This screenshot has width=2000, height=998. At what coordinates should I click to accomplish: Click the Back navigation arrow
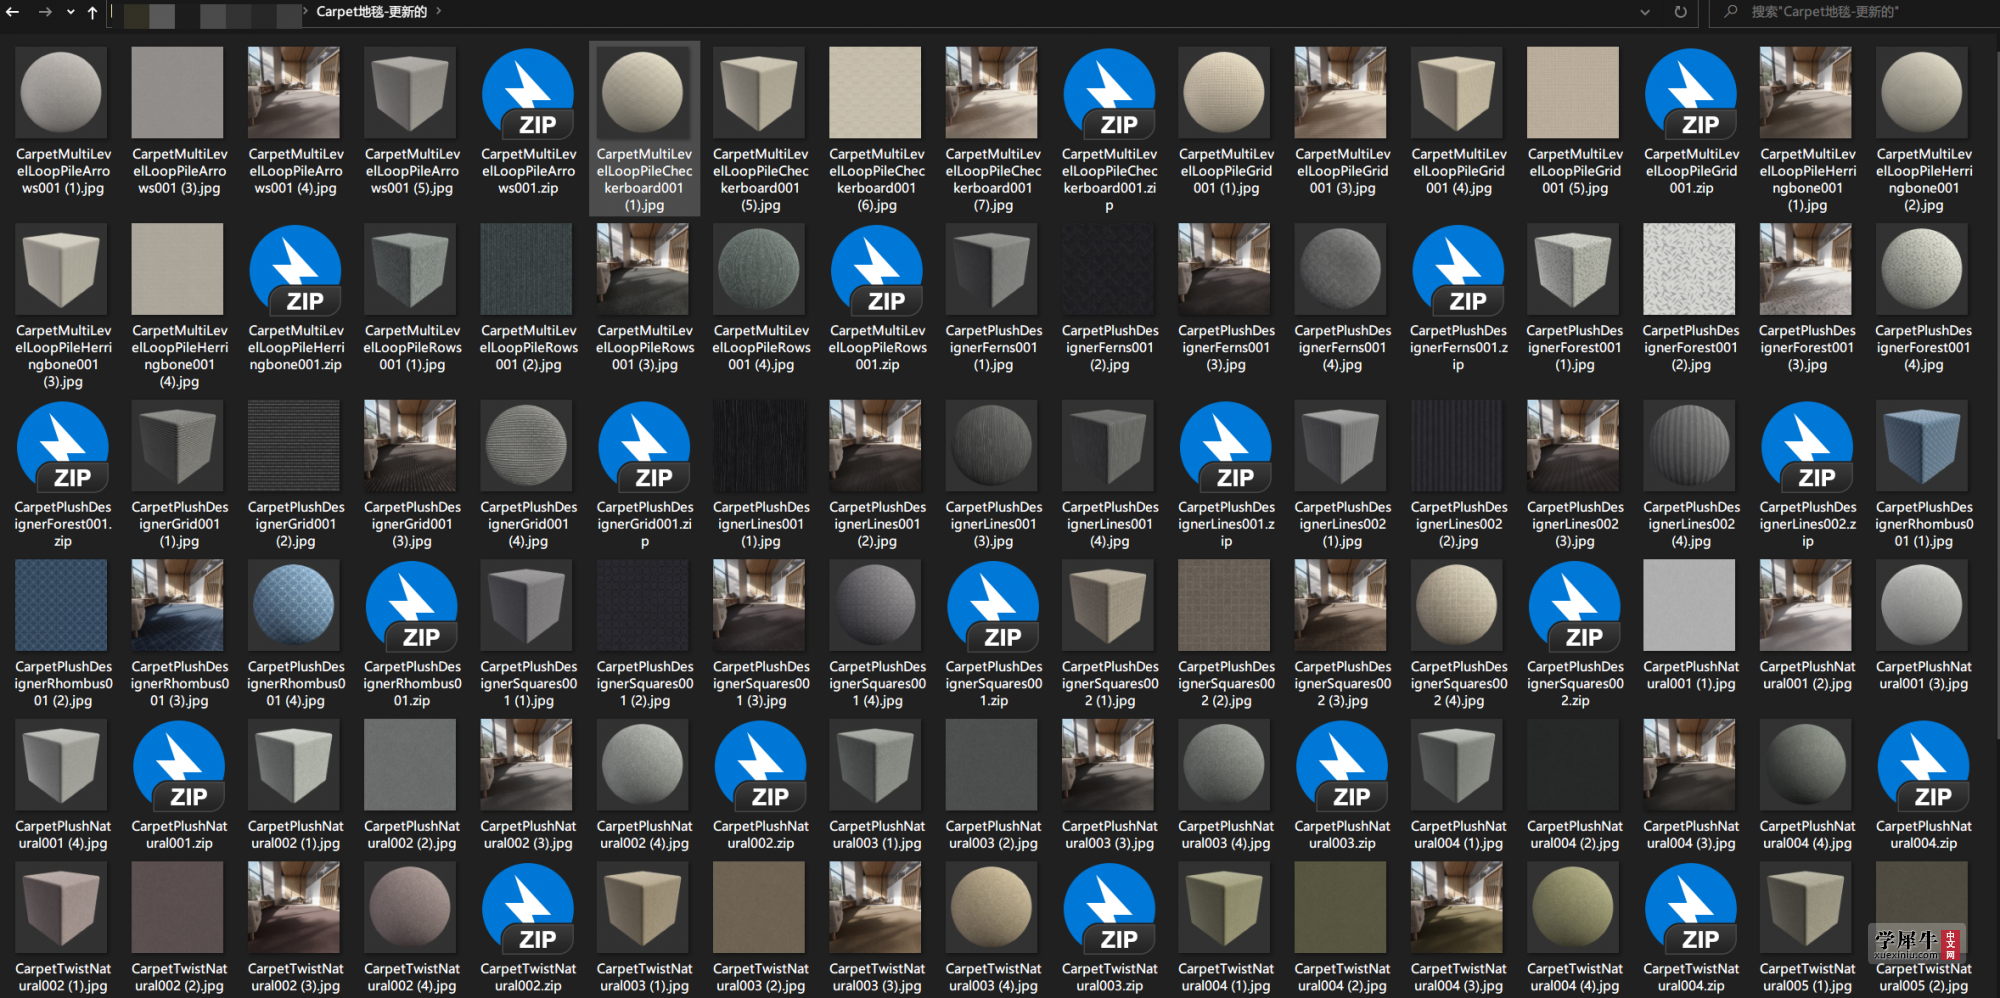(13, 12)
